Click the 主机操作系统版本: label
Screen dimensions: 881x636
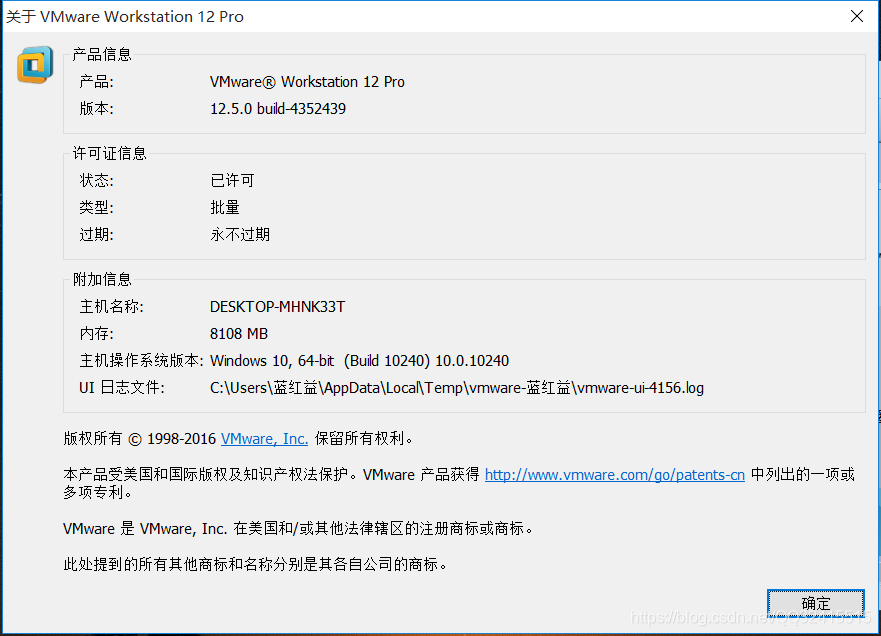pos(141,361)
